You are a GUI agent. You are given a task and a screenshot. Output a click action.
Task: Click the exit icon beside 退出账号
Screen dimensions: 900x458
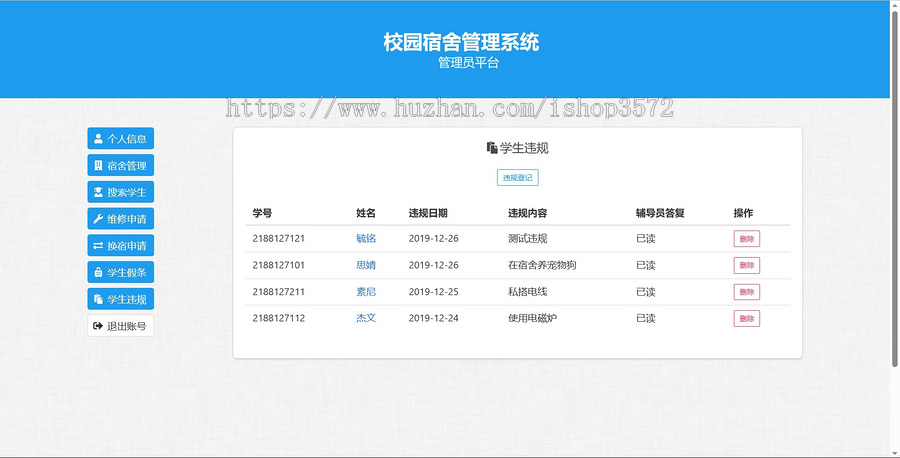tap(98, 326)
